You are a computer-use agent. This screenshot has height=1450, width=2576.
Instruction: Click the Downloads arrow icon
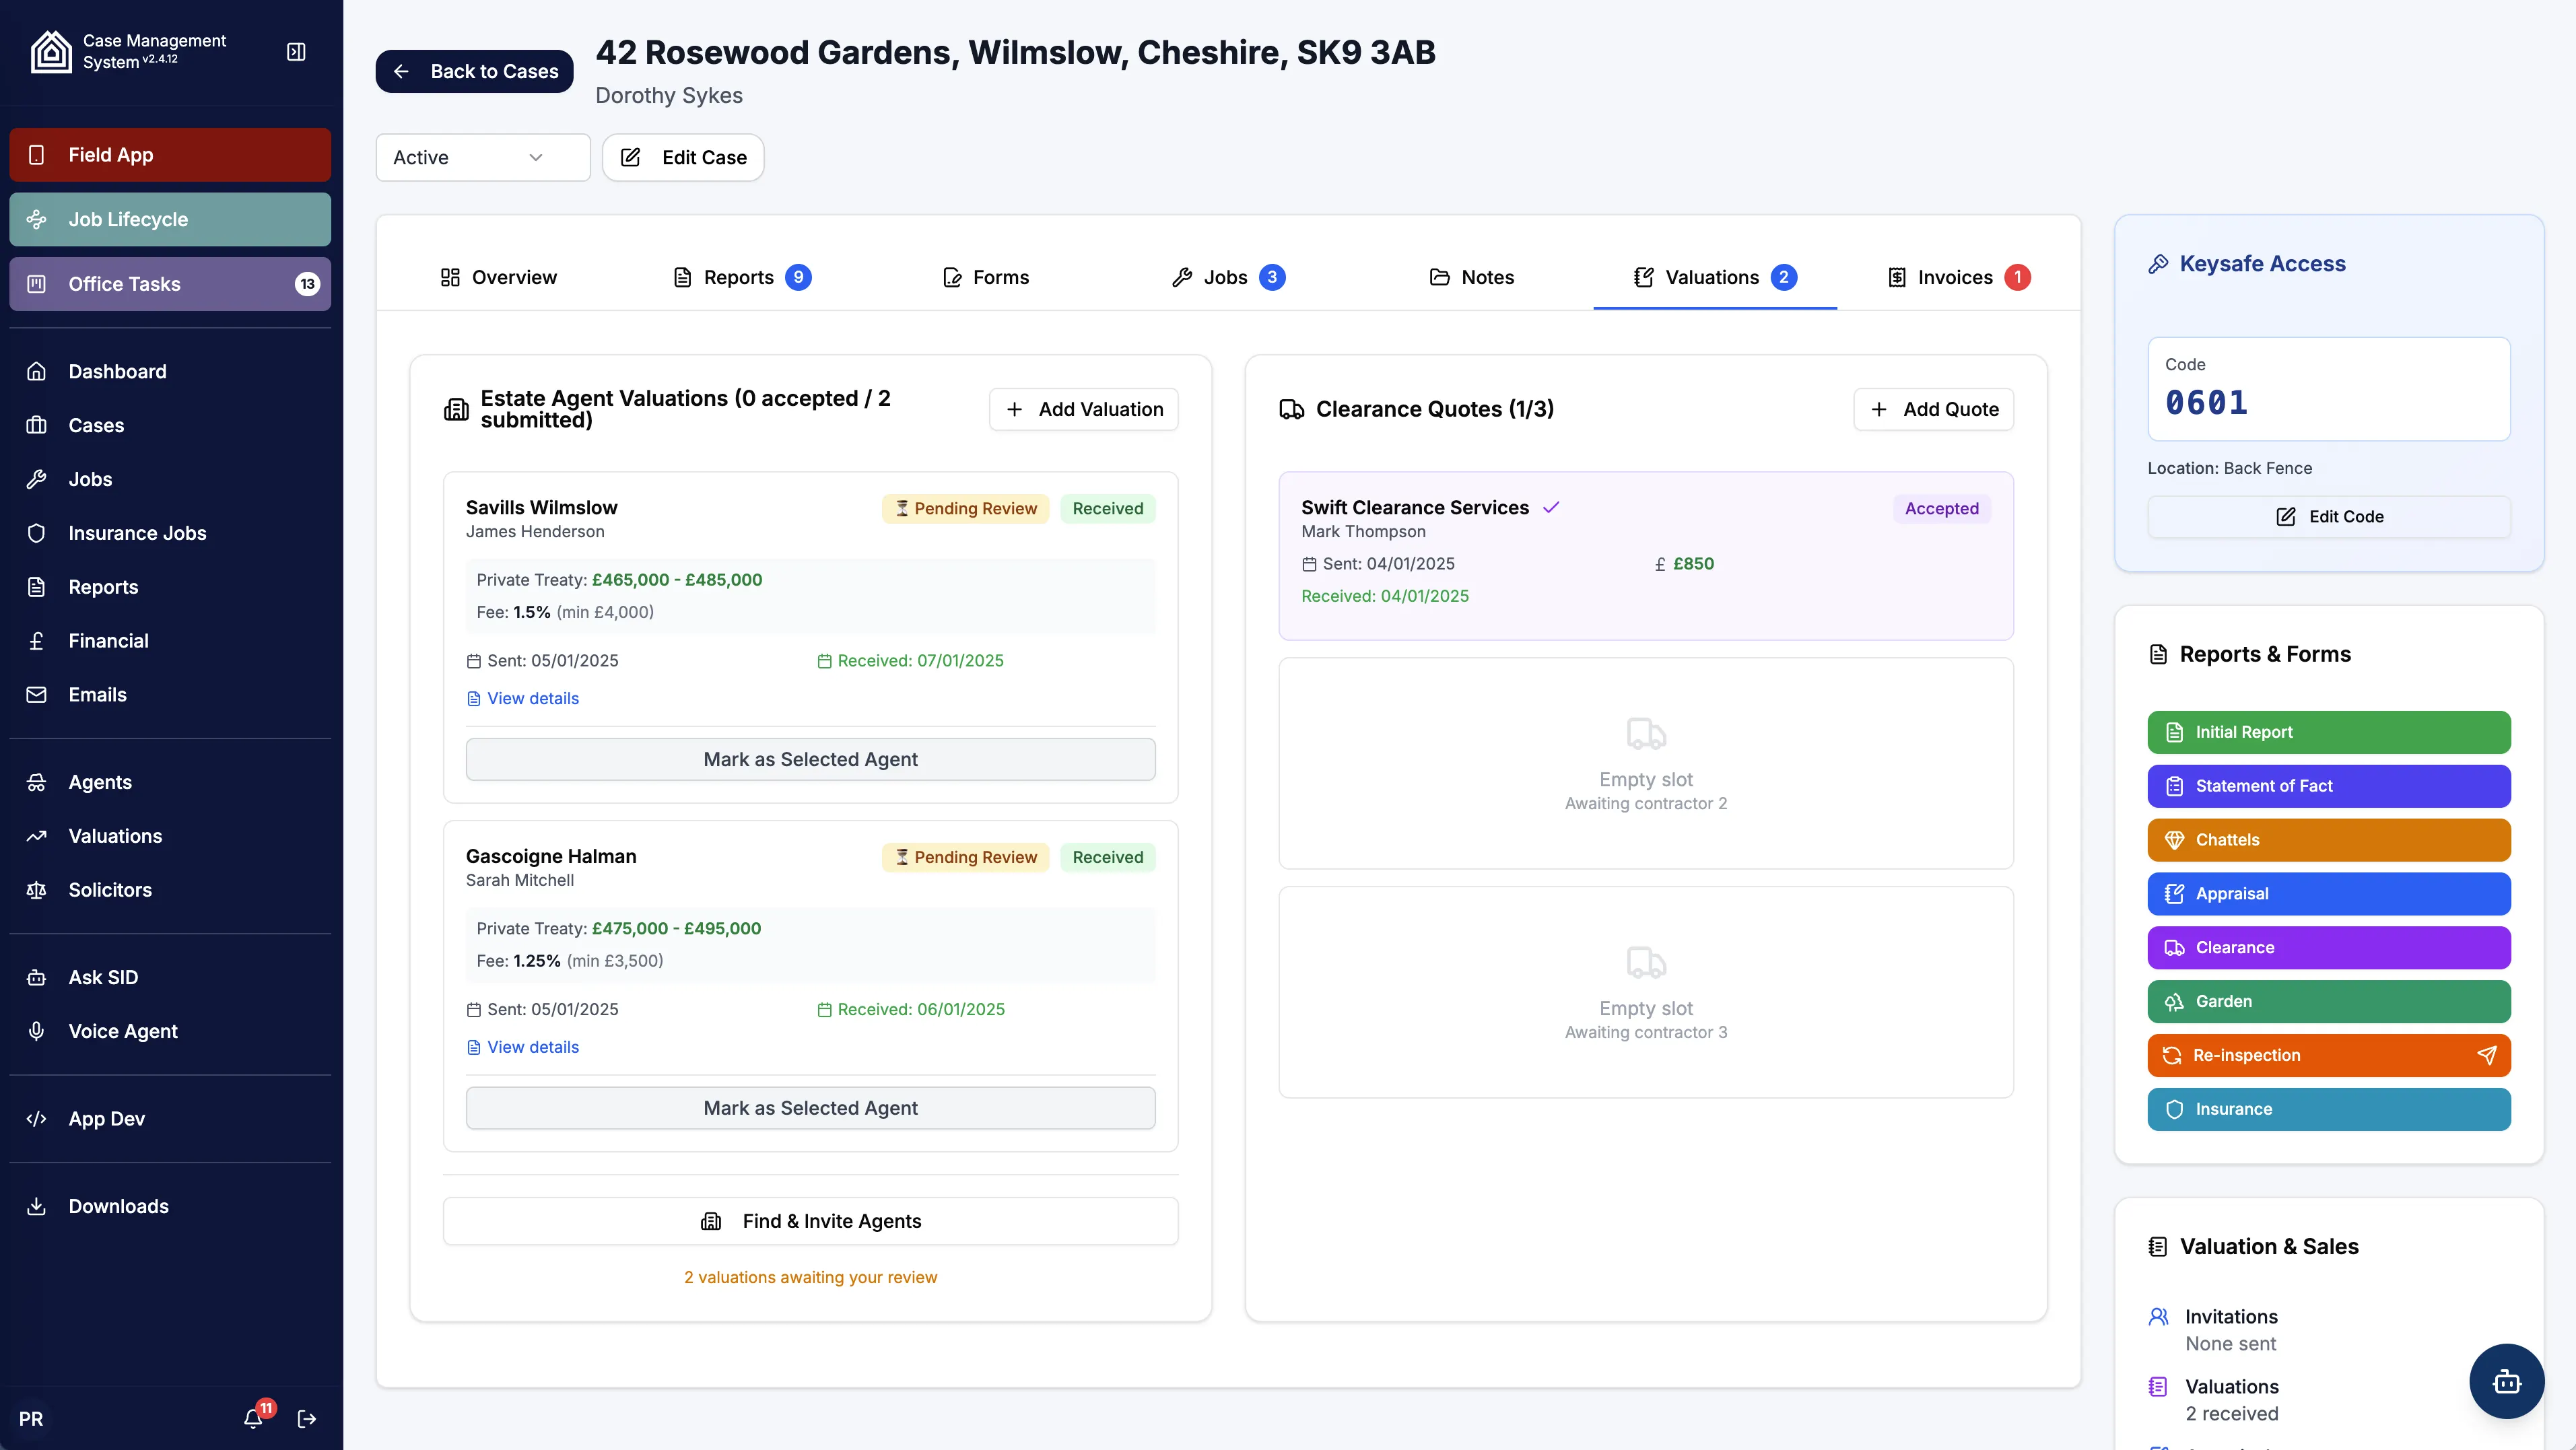click(37, 1206)
